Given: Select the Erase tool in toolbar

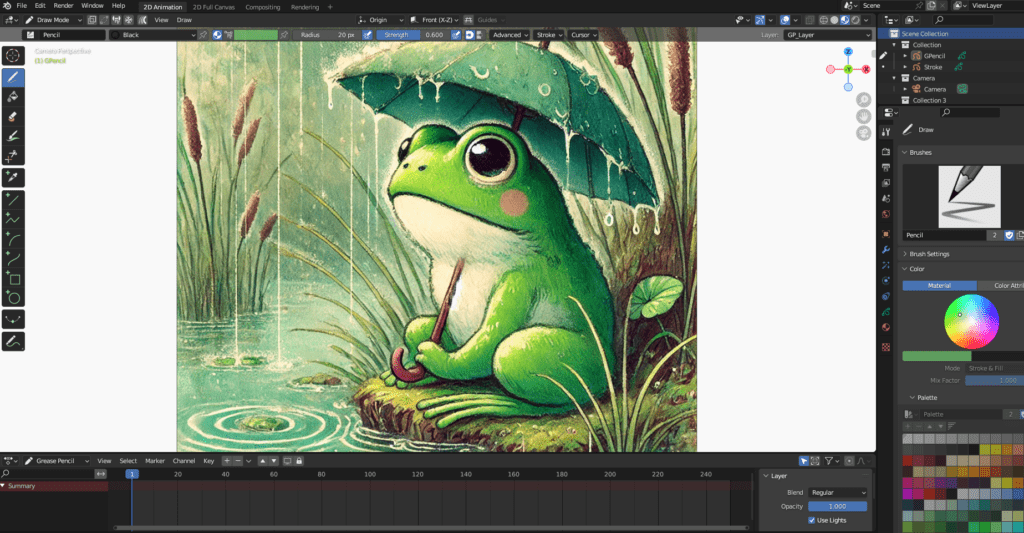Looking at the screenshot, I should click(x=14, y=116).
